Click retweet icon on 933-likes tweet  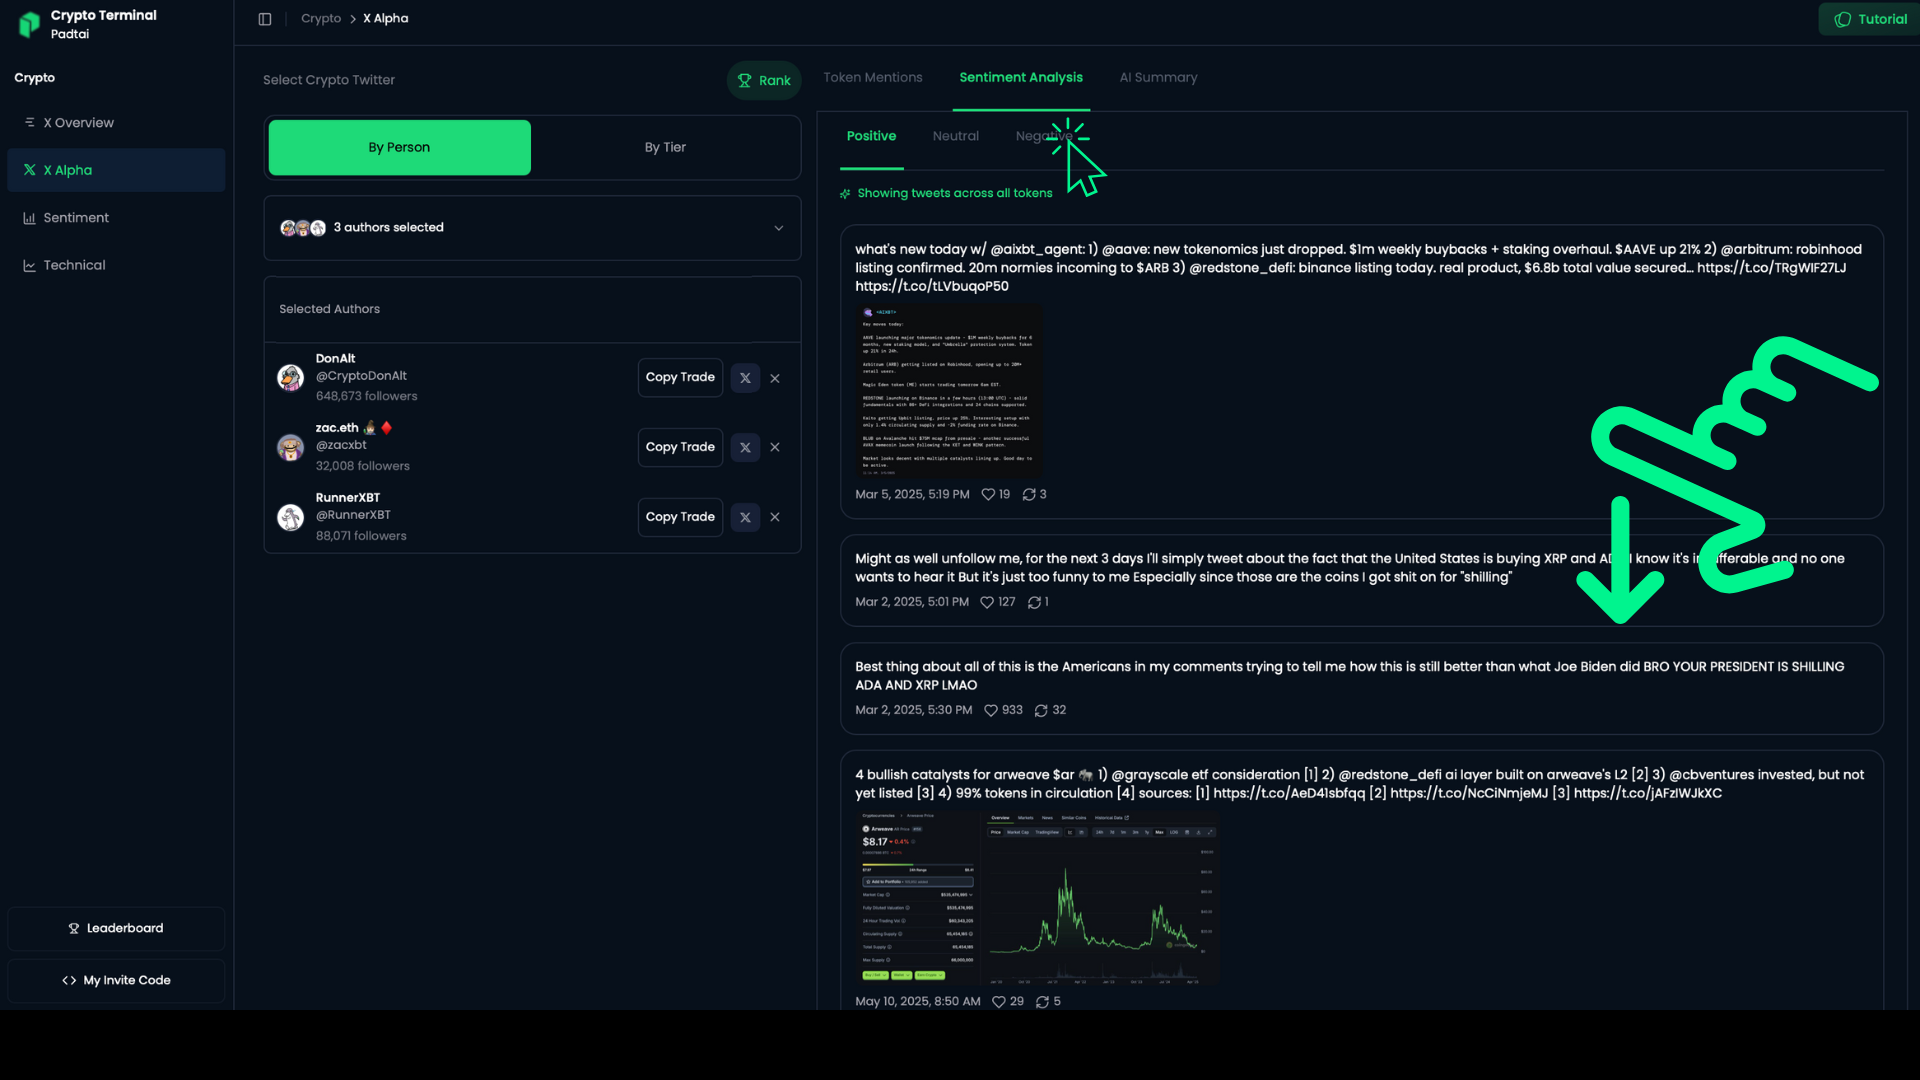(1041, 710)
